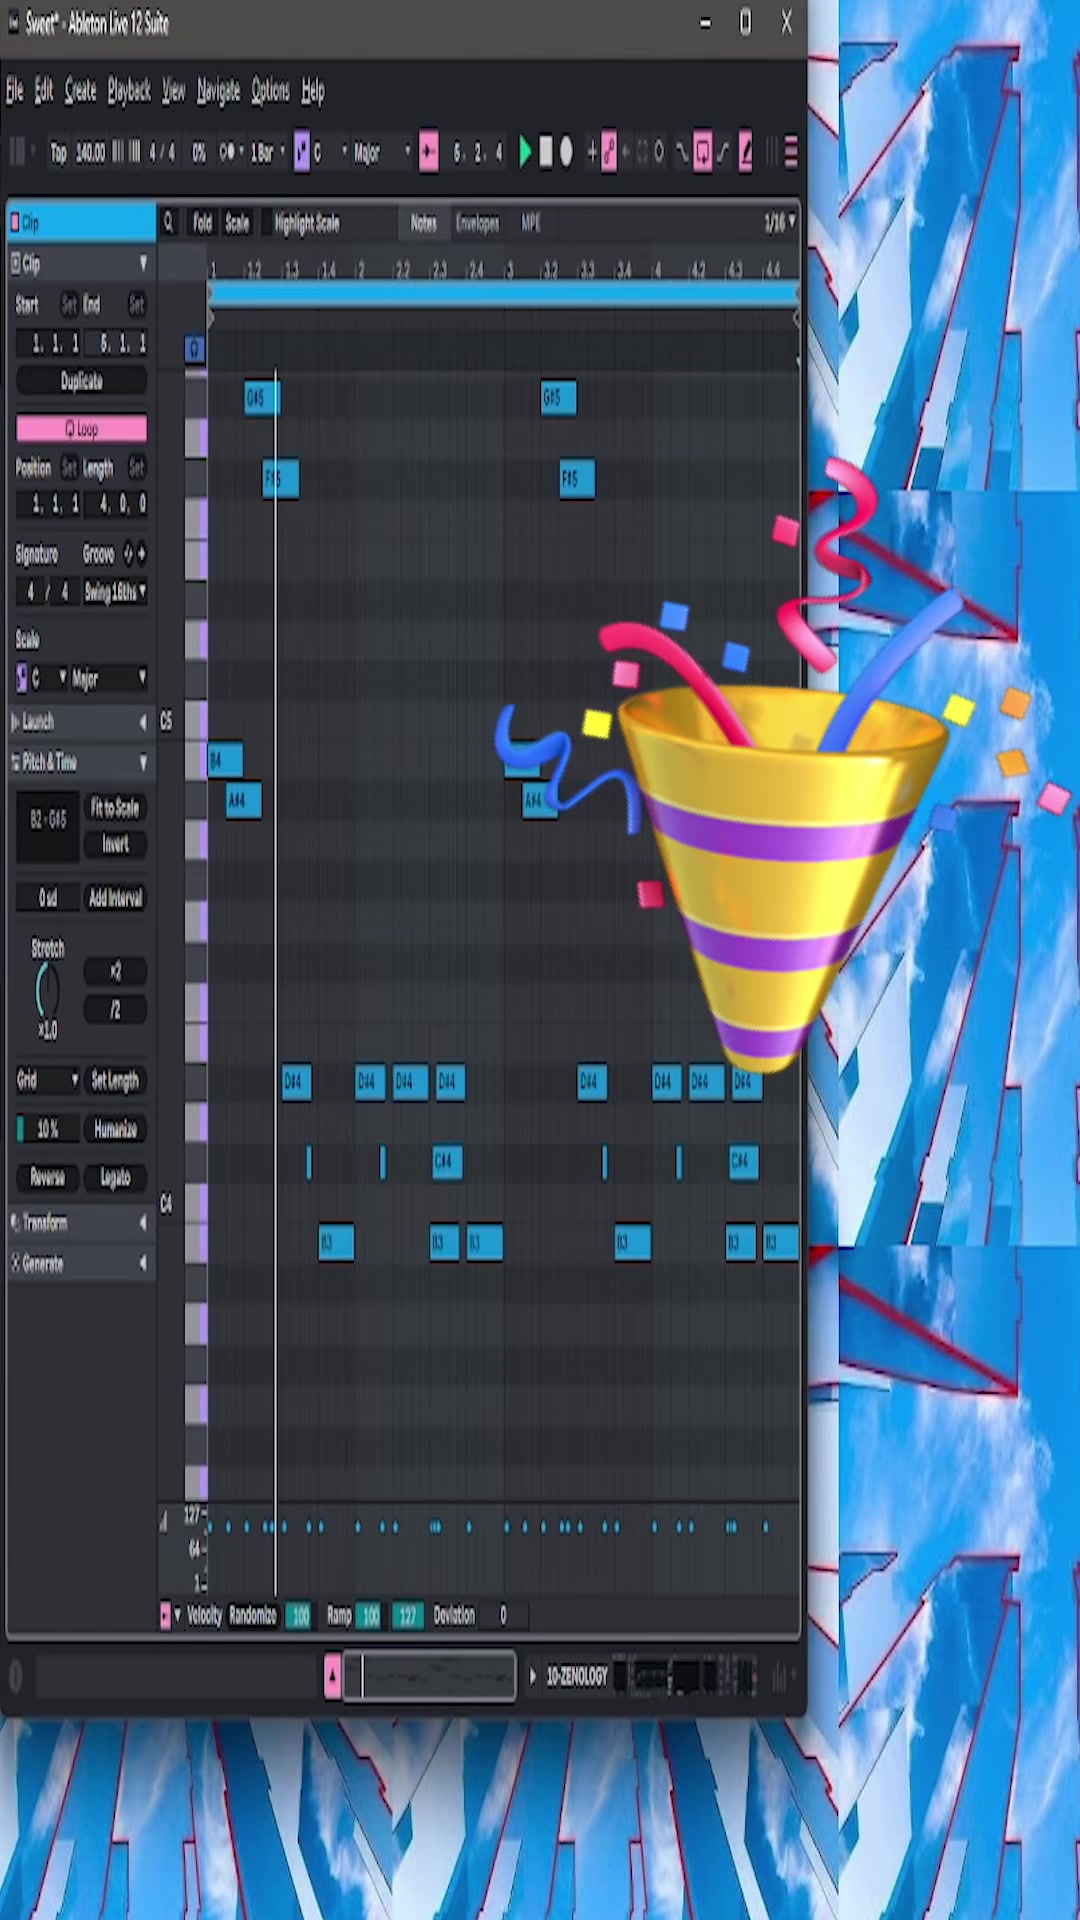
Task: Start playback with the green Play button
Action: click(525, 152)
